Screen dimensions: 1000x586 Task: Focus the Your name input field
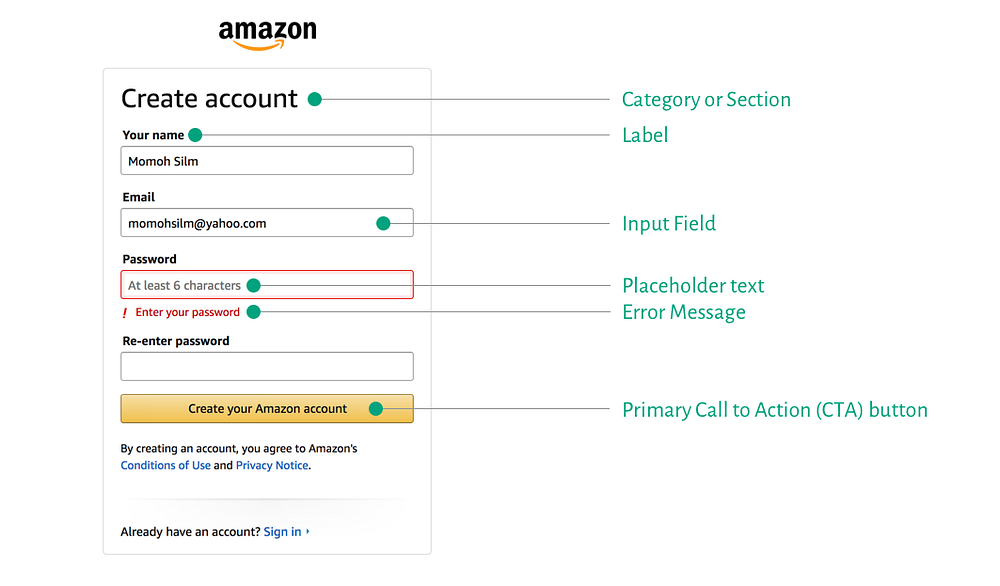(267, 161)
